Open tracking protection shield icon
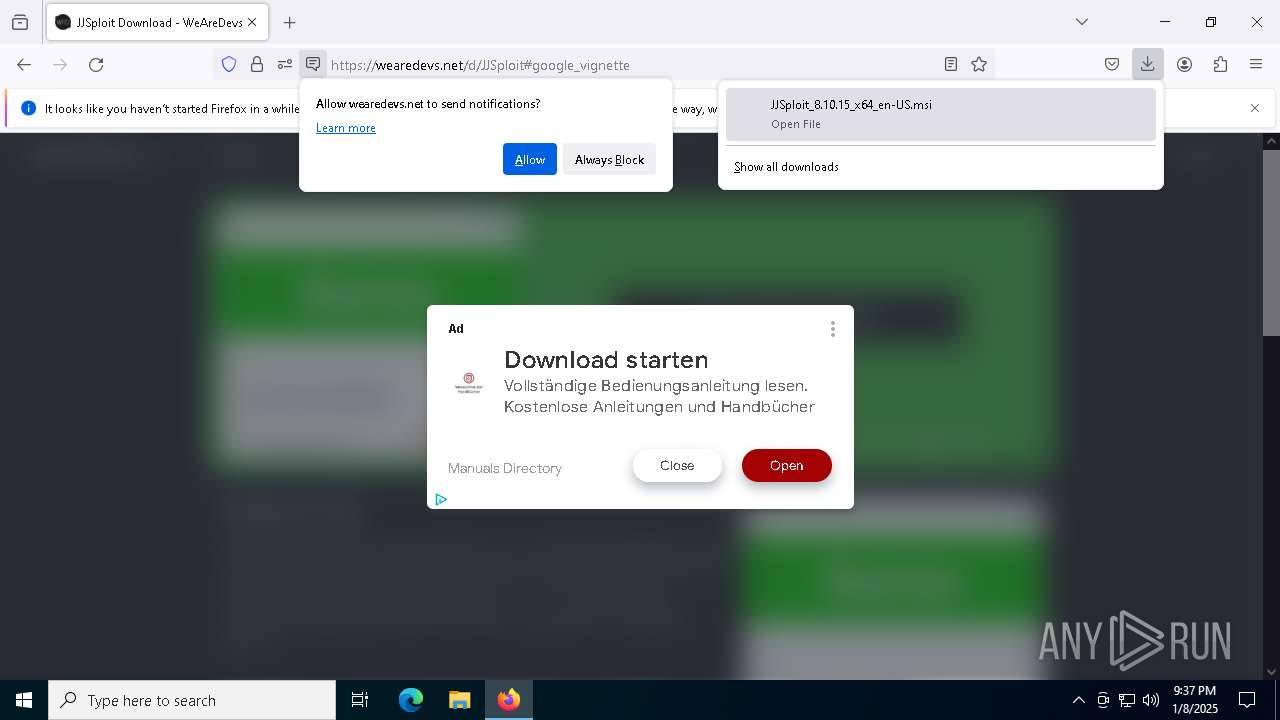Image resolution: width=1280 pixels, height=720 pixels. [229, 64]
